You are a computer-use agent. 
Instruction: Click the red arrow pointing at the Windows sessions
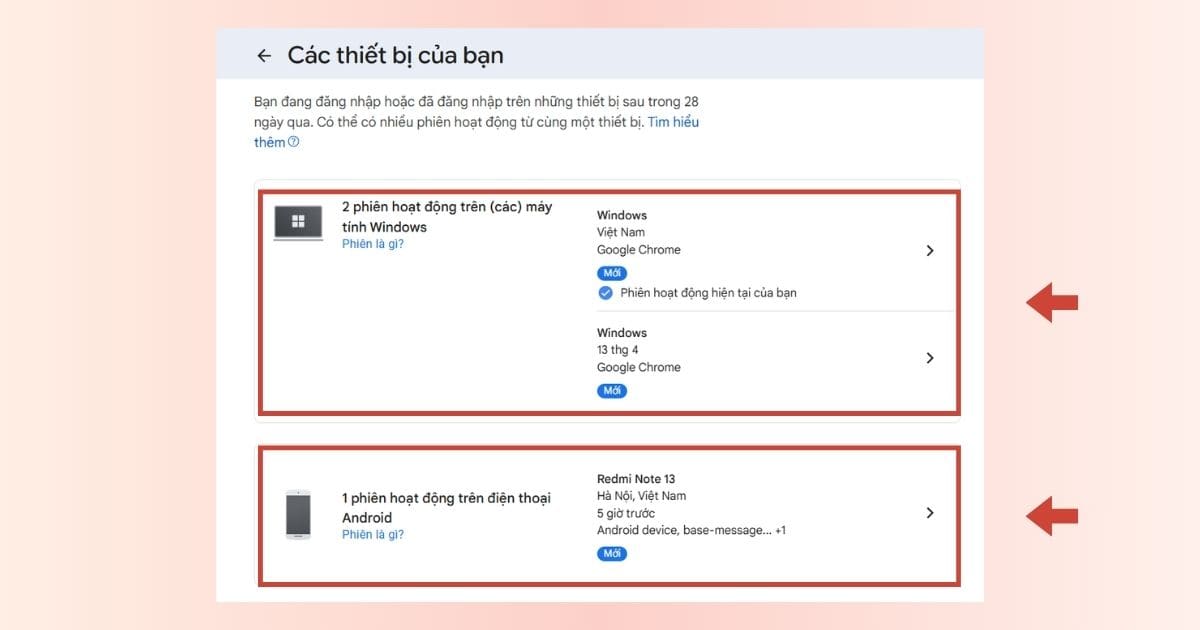1052,302
